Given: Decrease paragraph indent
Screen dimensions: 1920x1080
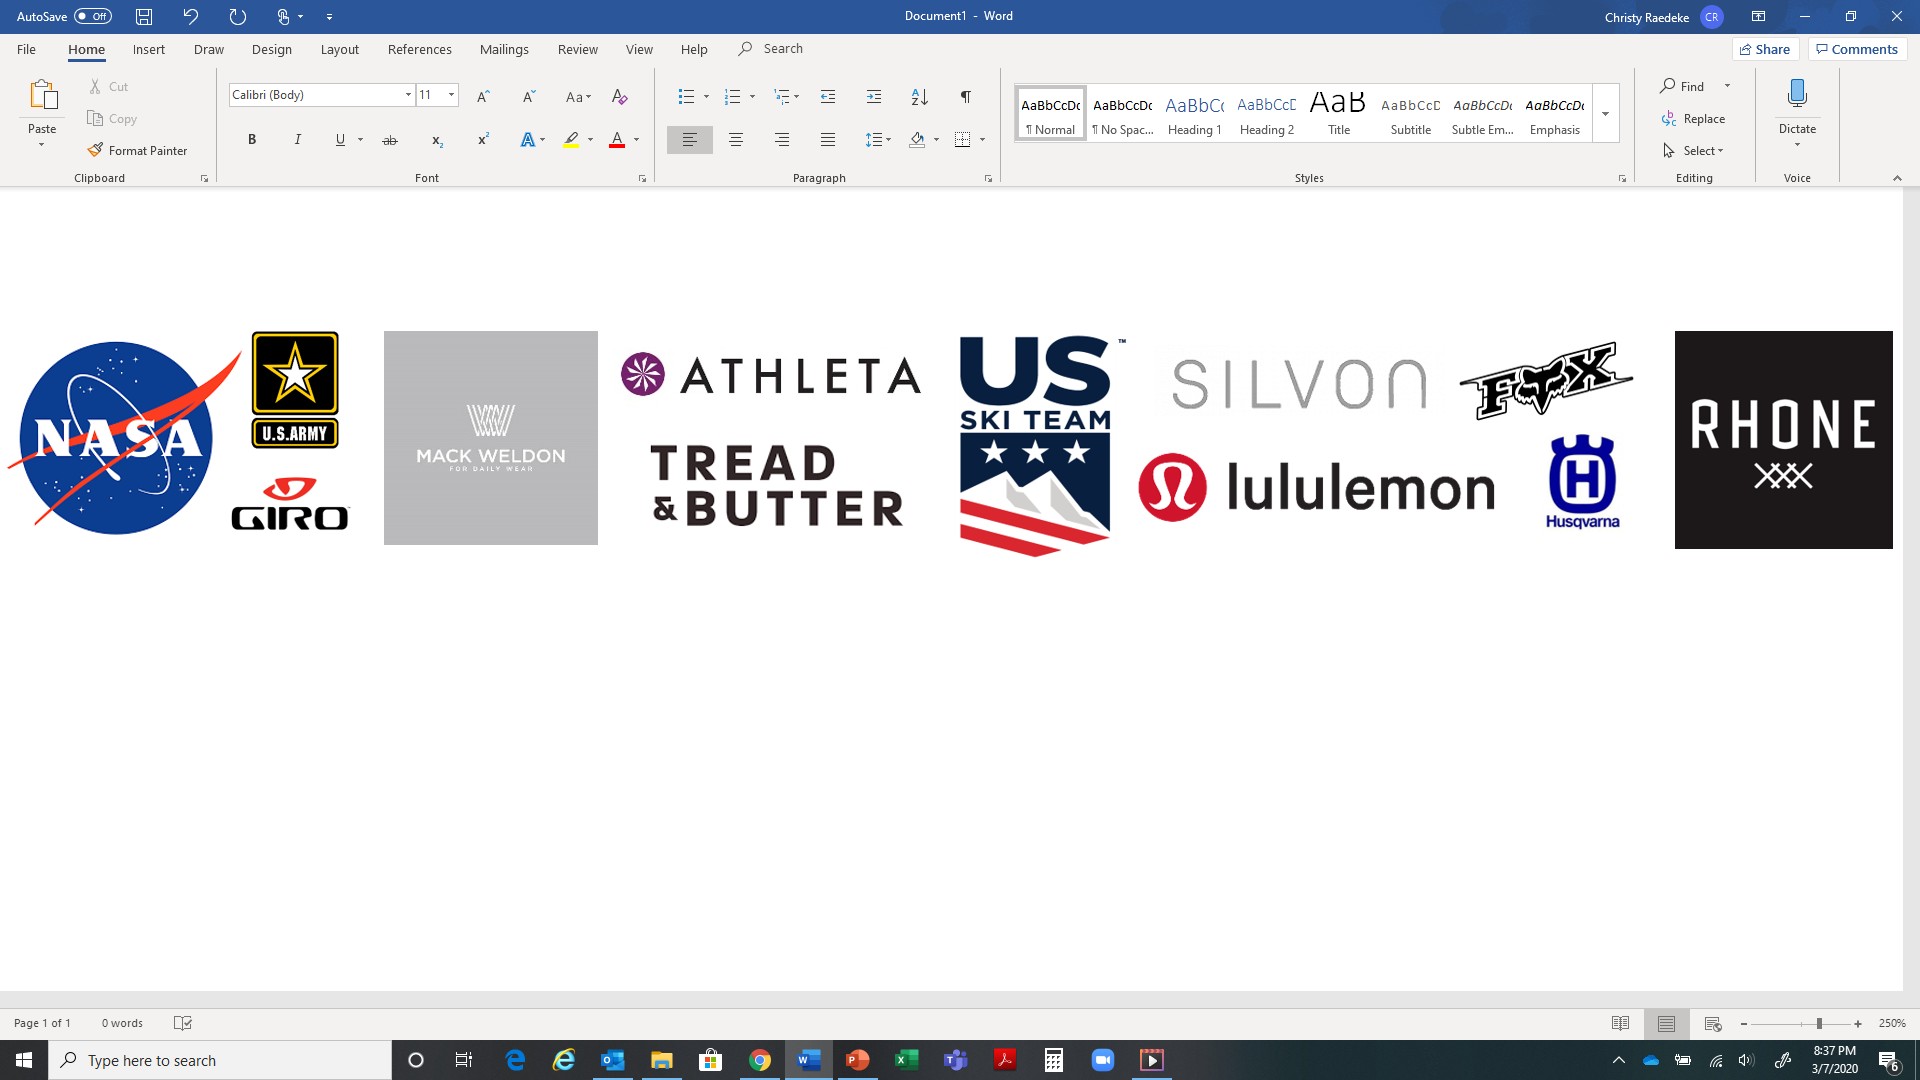Looking at the screenshot, I should 828,96.
